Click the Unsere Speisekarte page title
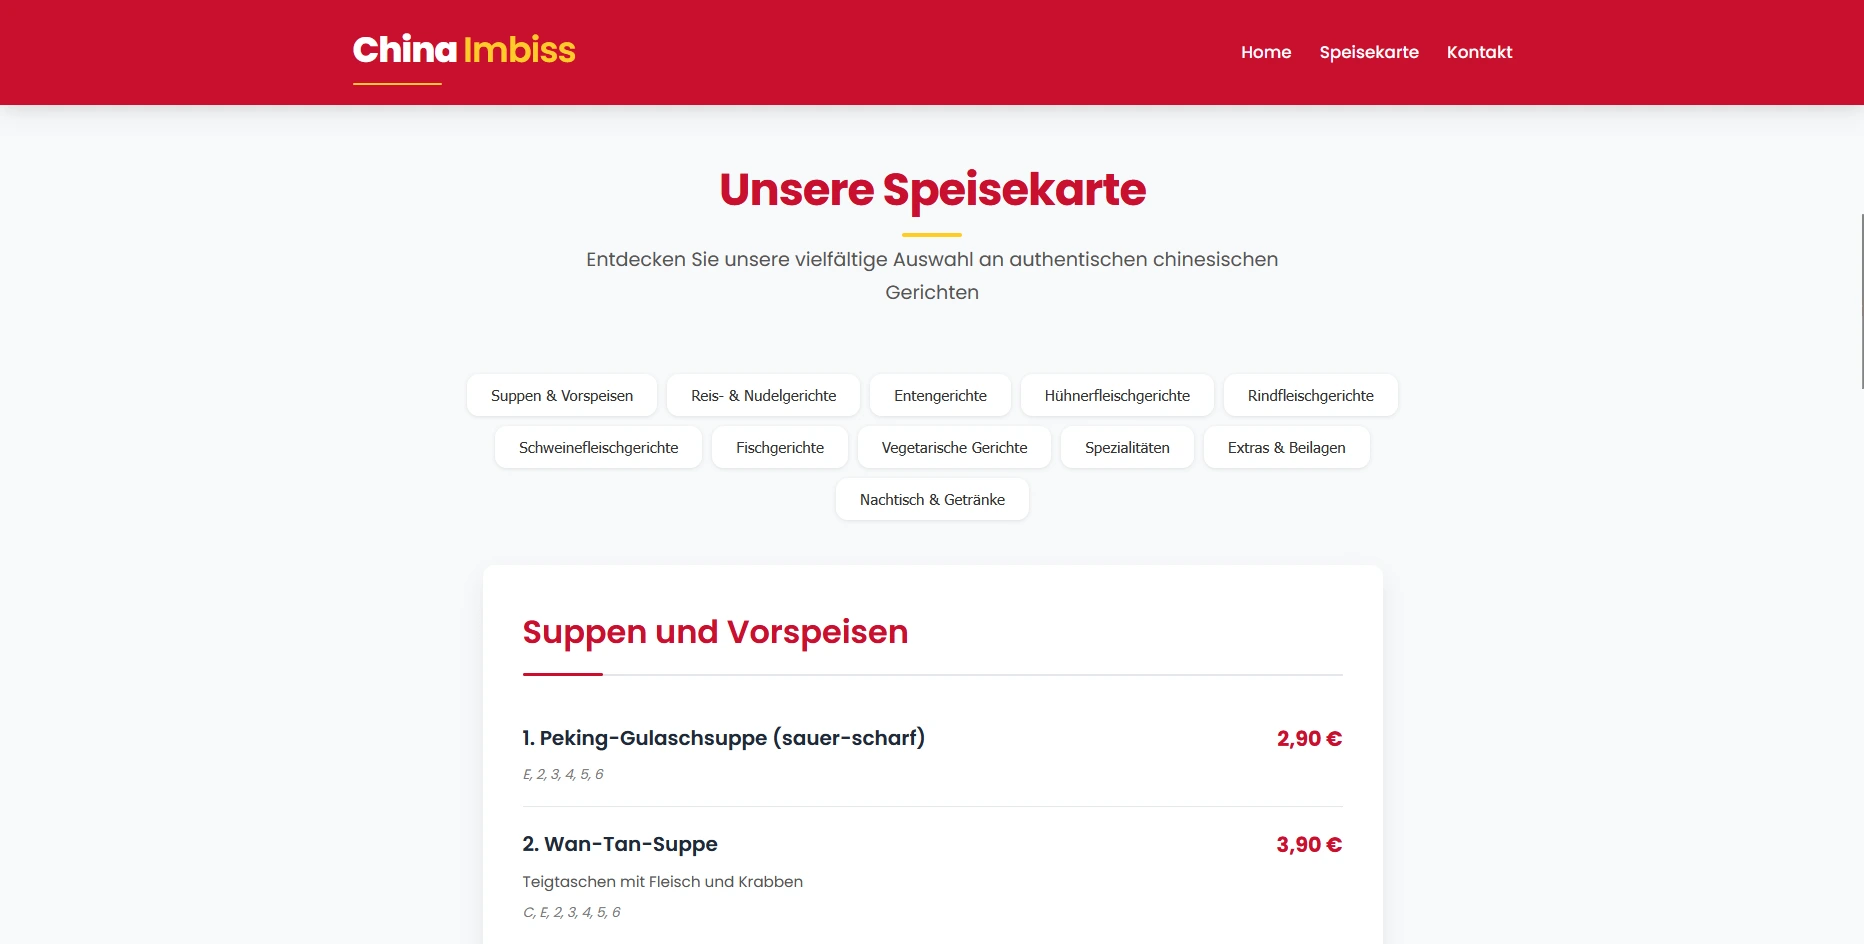 coord(932,189)
